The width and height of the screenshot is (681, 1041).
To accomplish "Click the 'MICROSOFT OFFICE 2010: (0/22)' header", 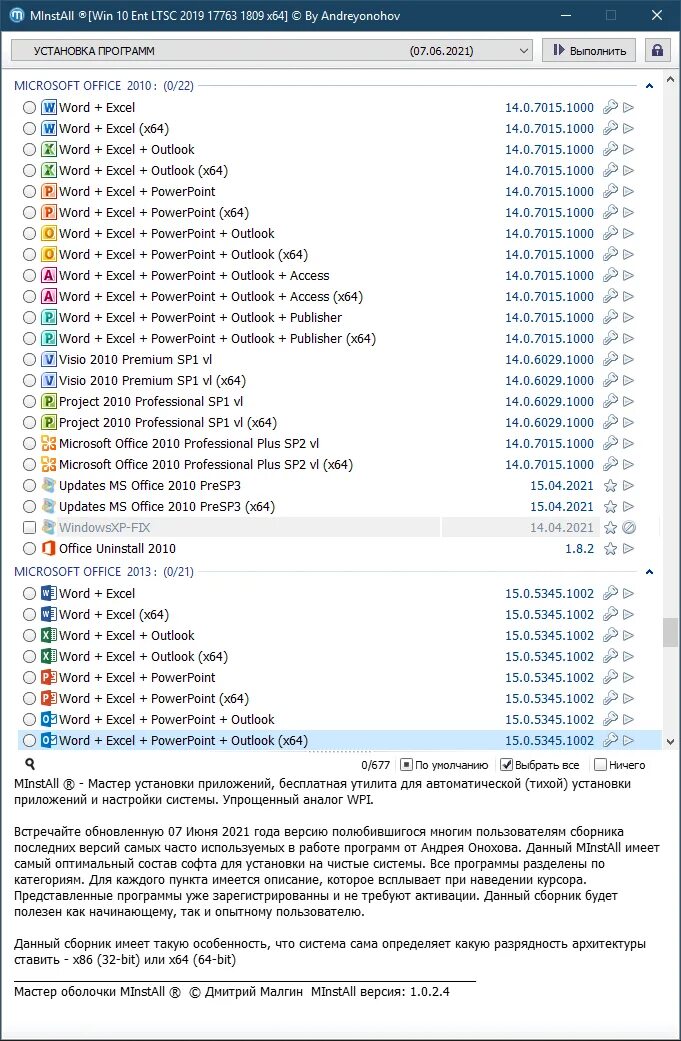I will [104, 86].
